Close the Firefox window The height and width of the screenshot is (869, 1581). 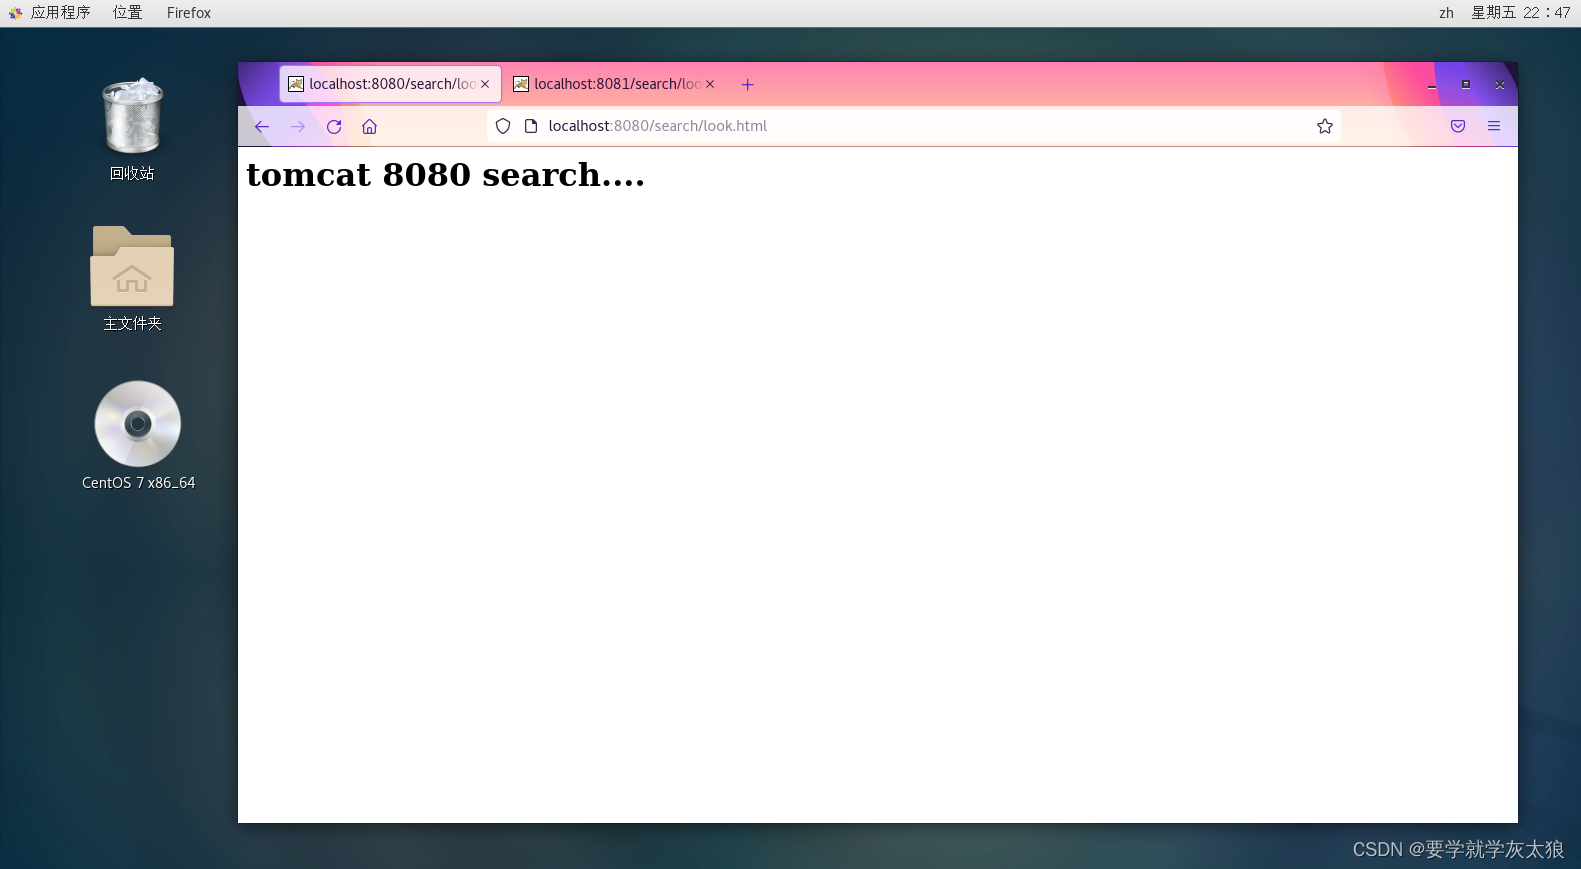[x=1500, y=85]
